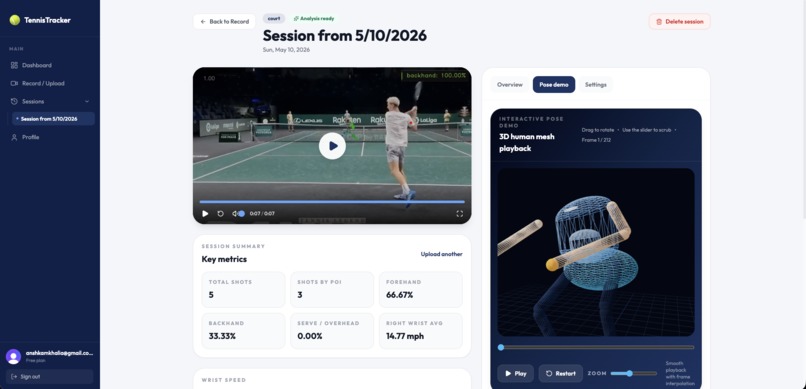This screenshot has width=806, height=389.
Task: Select the Pose demo tab
Action: click(x=554, y=85)
